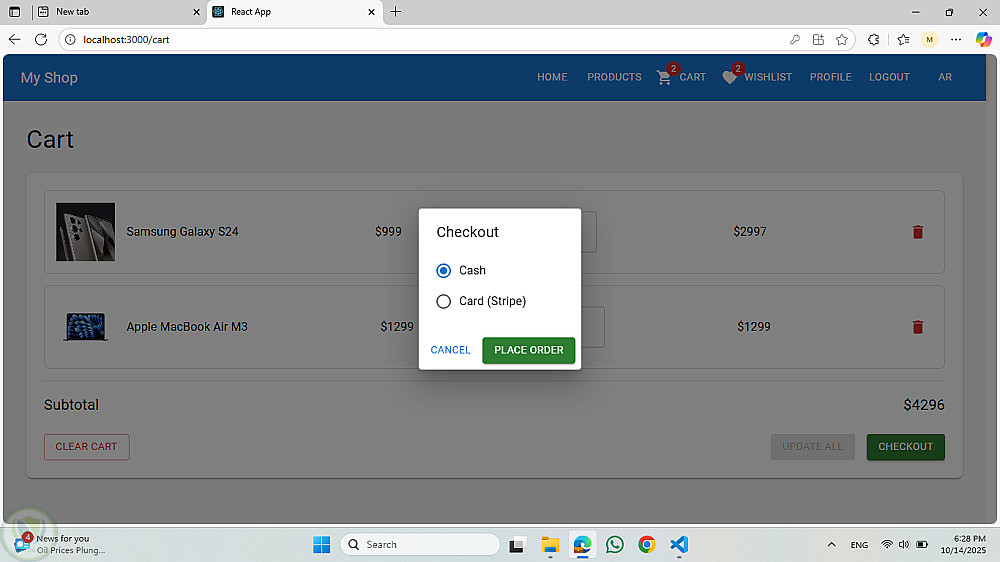Open the wishlist heart icon
This screenshot has width=1000, height=562.
730,77
